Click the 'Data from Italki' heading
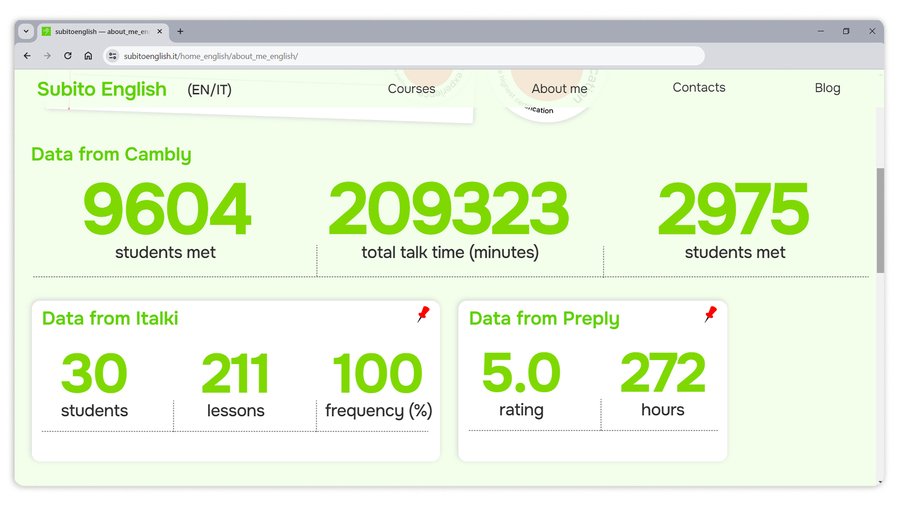Image resolution: width=900 pixels, height=506 pixels. [110, 318]
